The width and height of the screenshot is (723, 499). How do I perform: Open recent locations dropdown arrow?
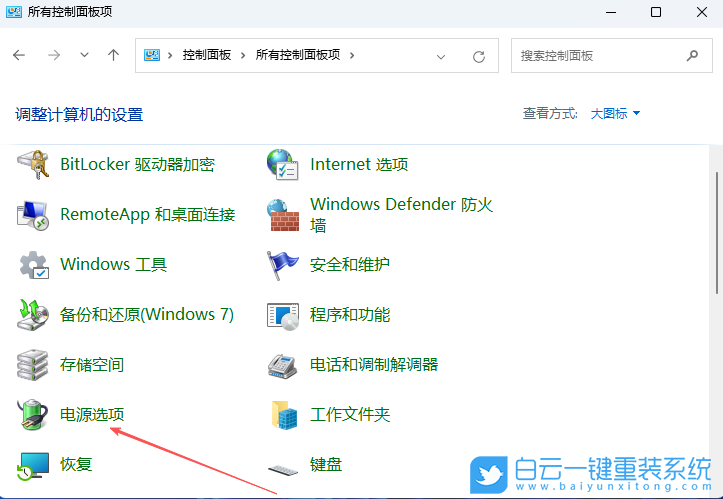point(84,55)
